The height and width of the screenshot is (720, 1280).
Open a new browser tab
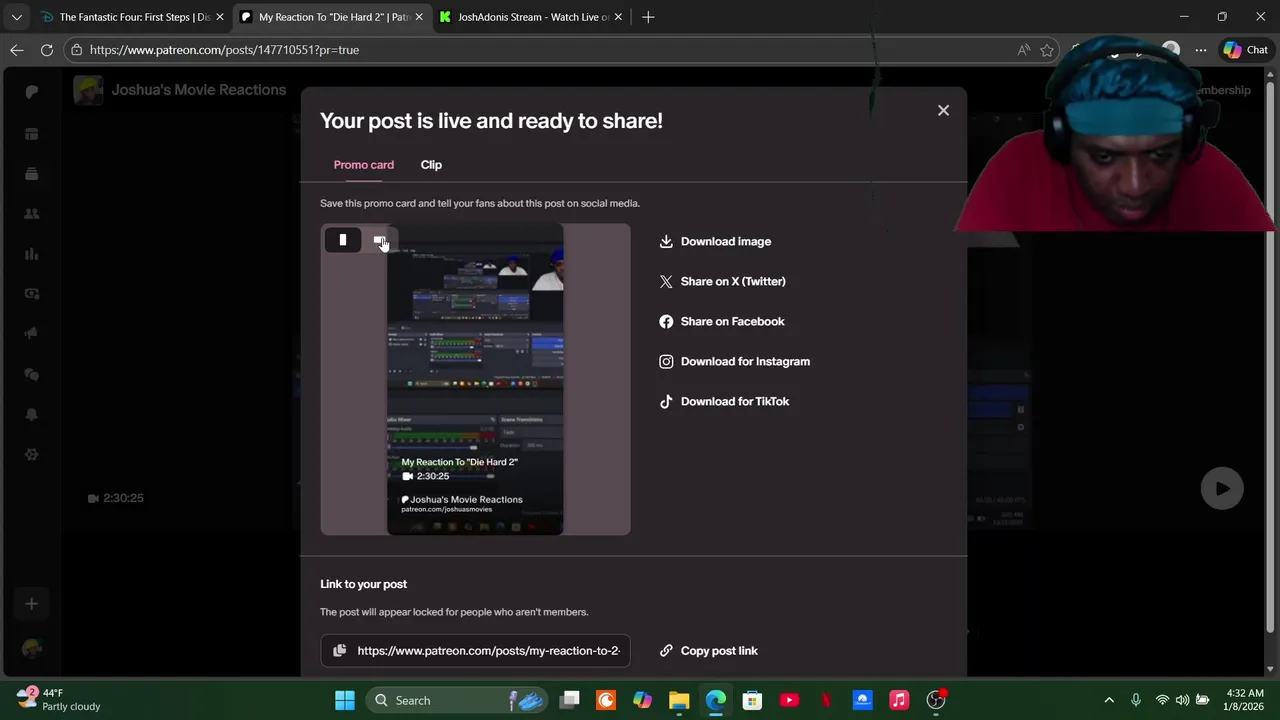coord(648,17)
